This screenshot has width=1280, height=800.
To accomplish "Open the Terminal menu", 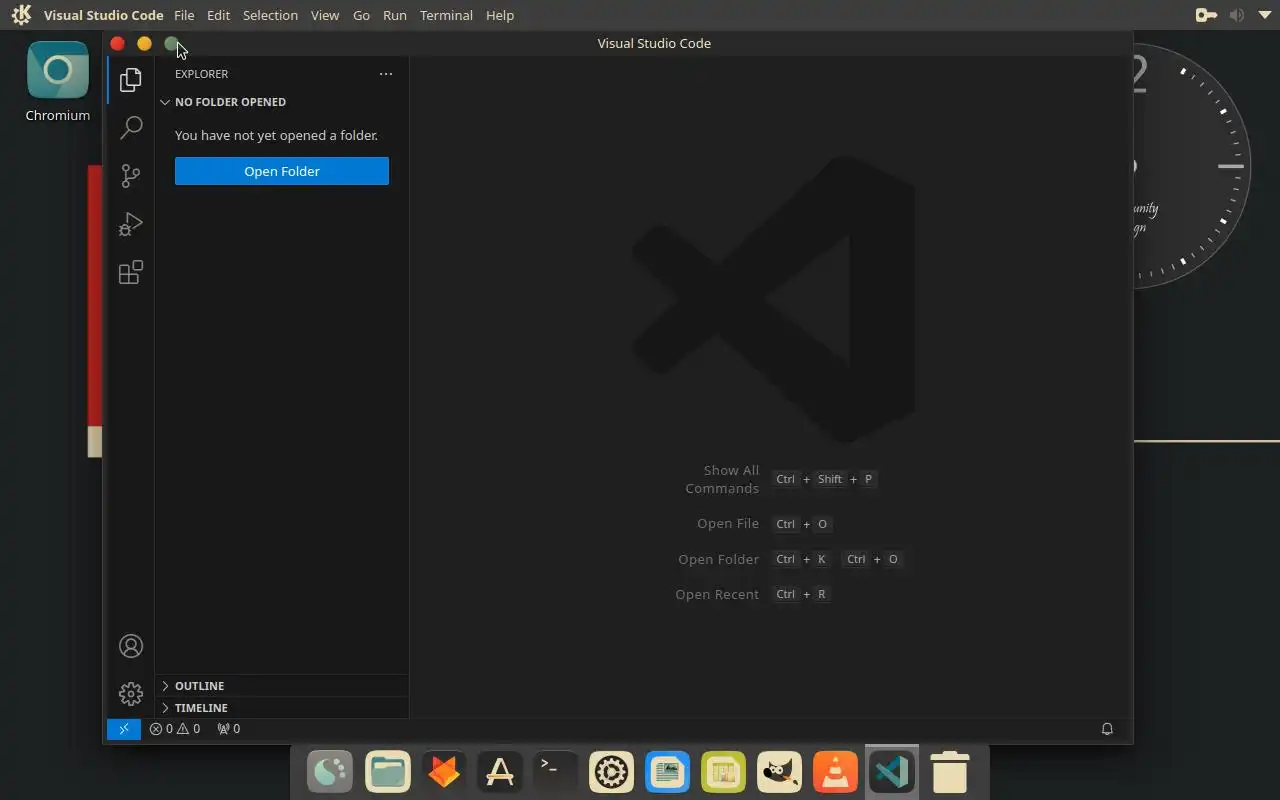I will tap(446, 15).
